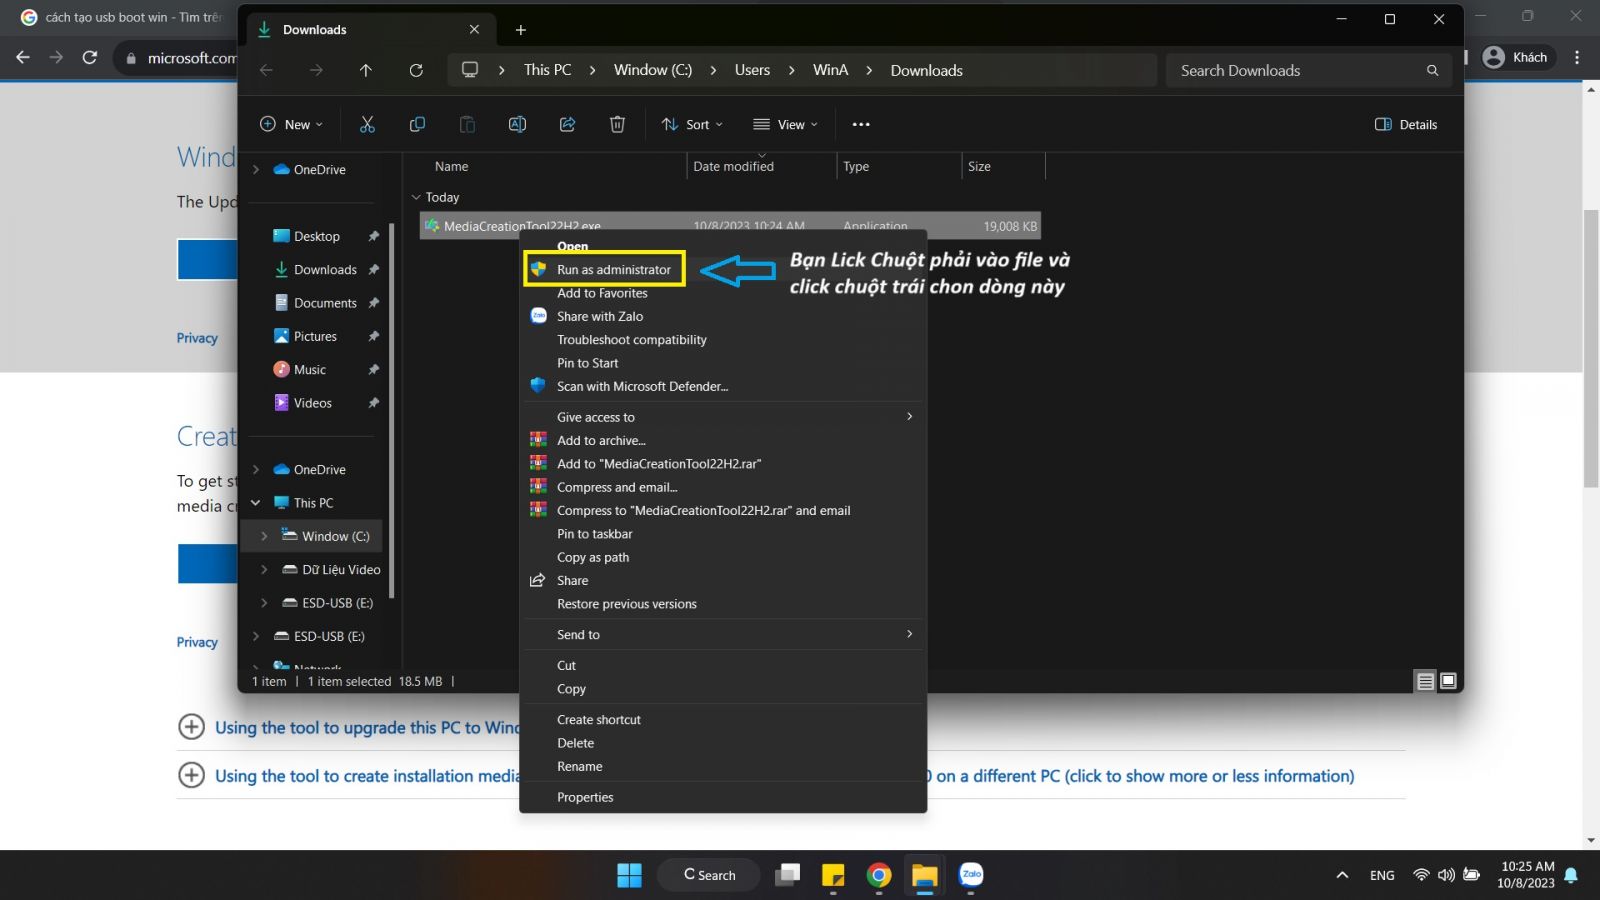Click WinA in address breadcrumb
1600x900 pixels.
830,70
